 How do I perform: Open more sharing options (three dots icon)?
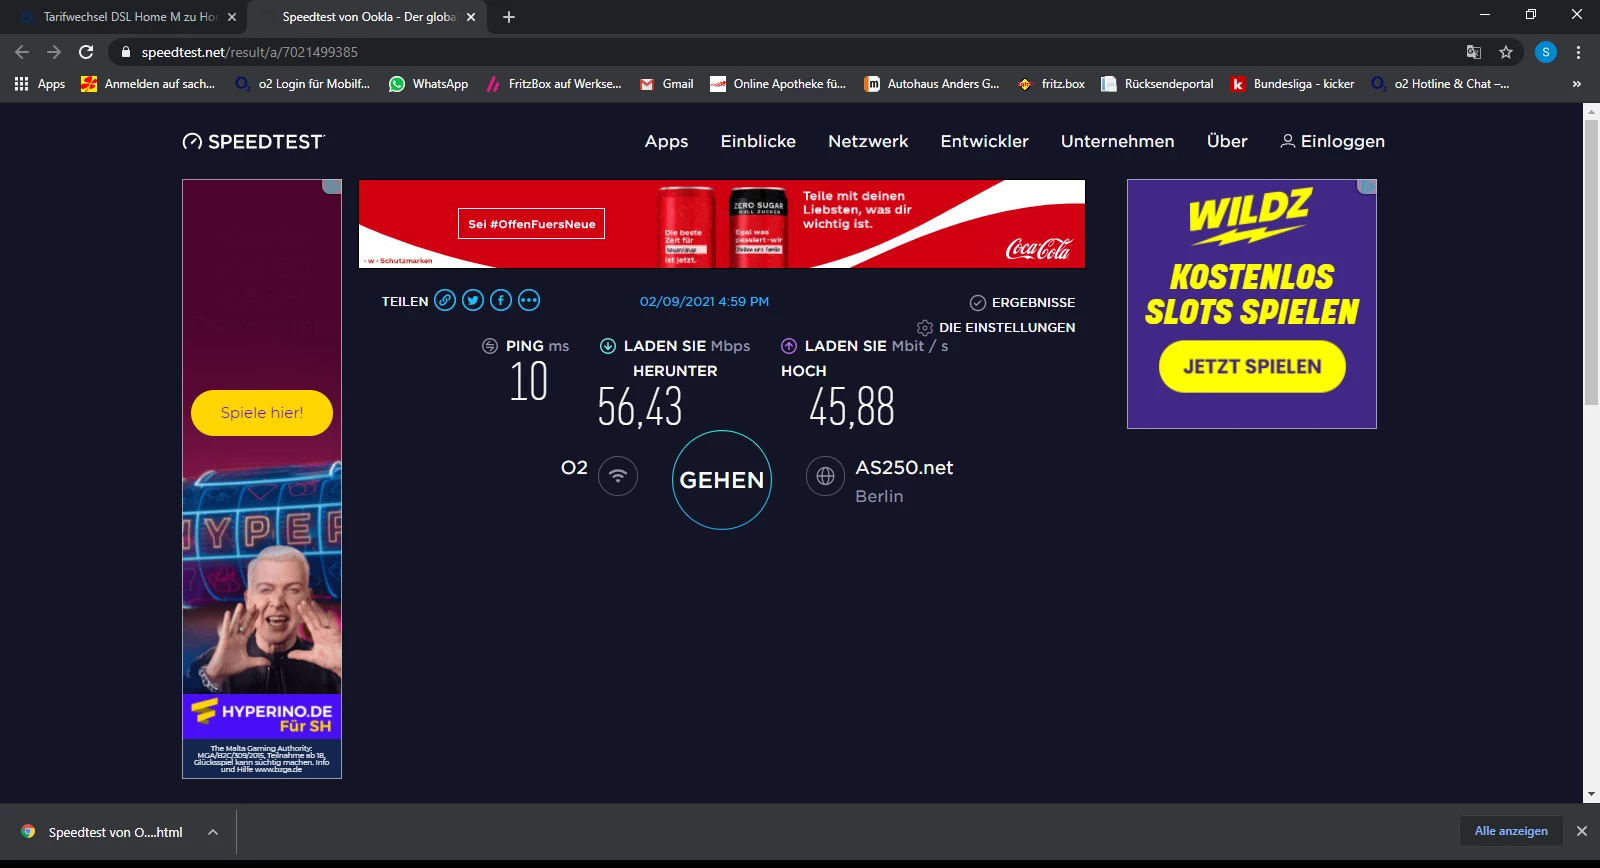point(529,300)
